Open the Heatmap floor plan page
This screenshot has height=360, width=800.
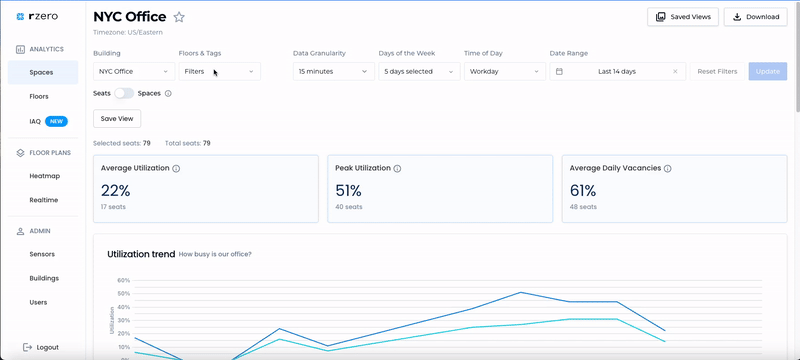click(x=44, y=176)
